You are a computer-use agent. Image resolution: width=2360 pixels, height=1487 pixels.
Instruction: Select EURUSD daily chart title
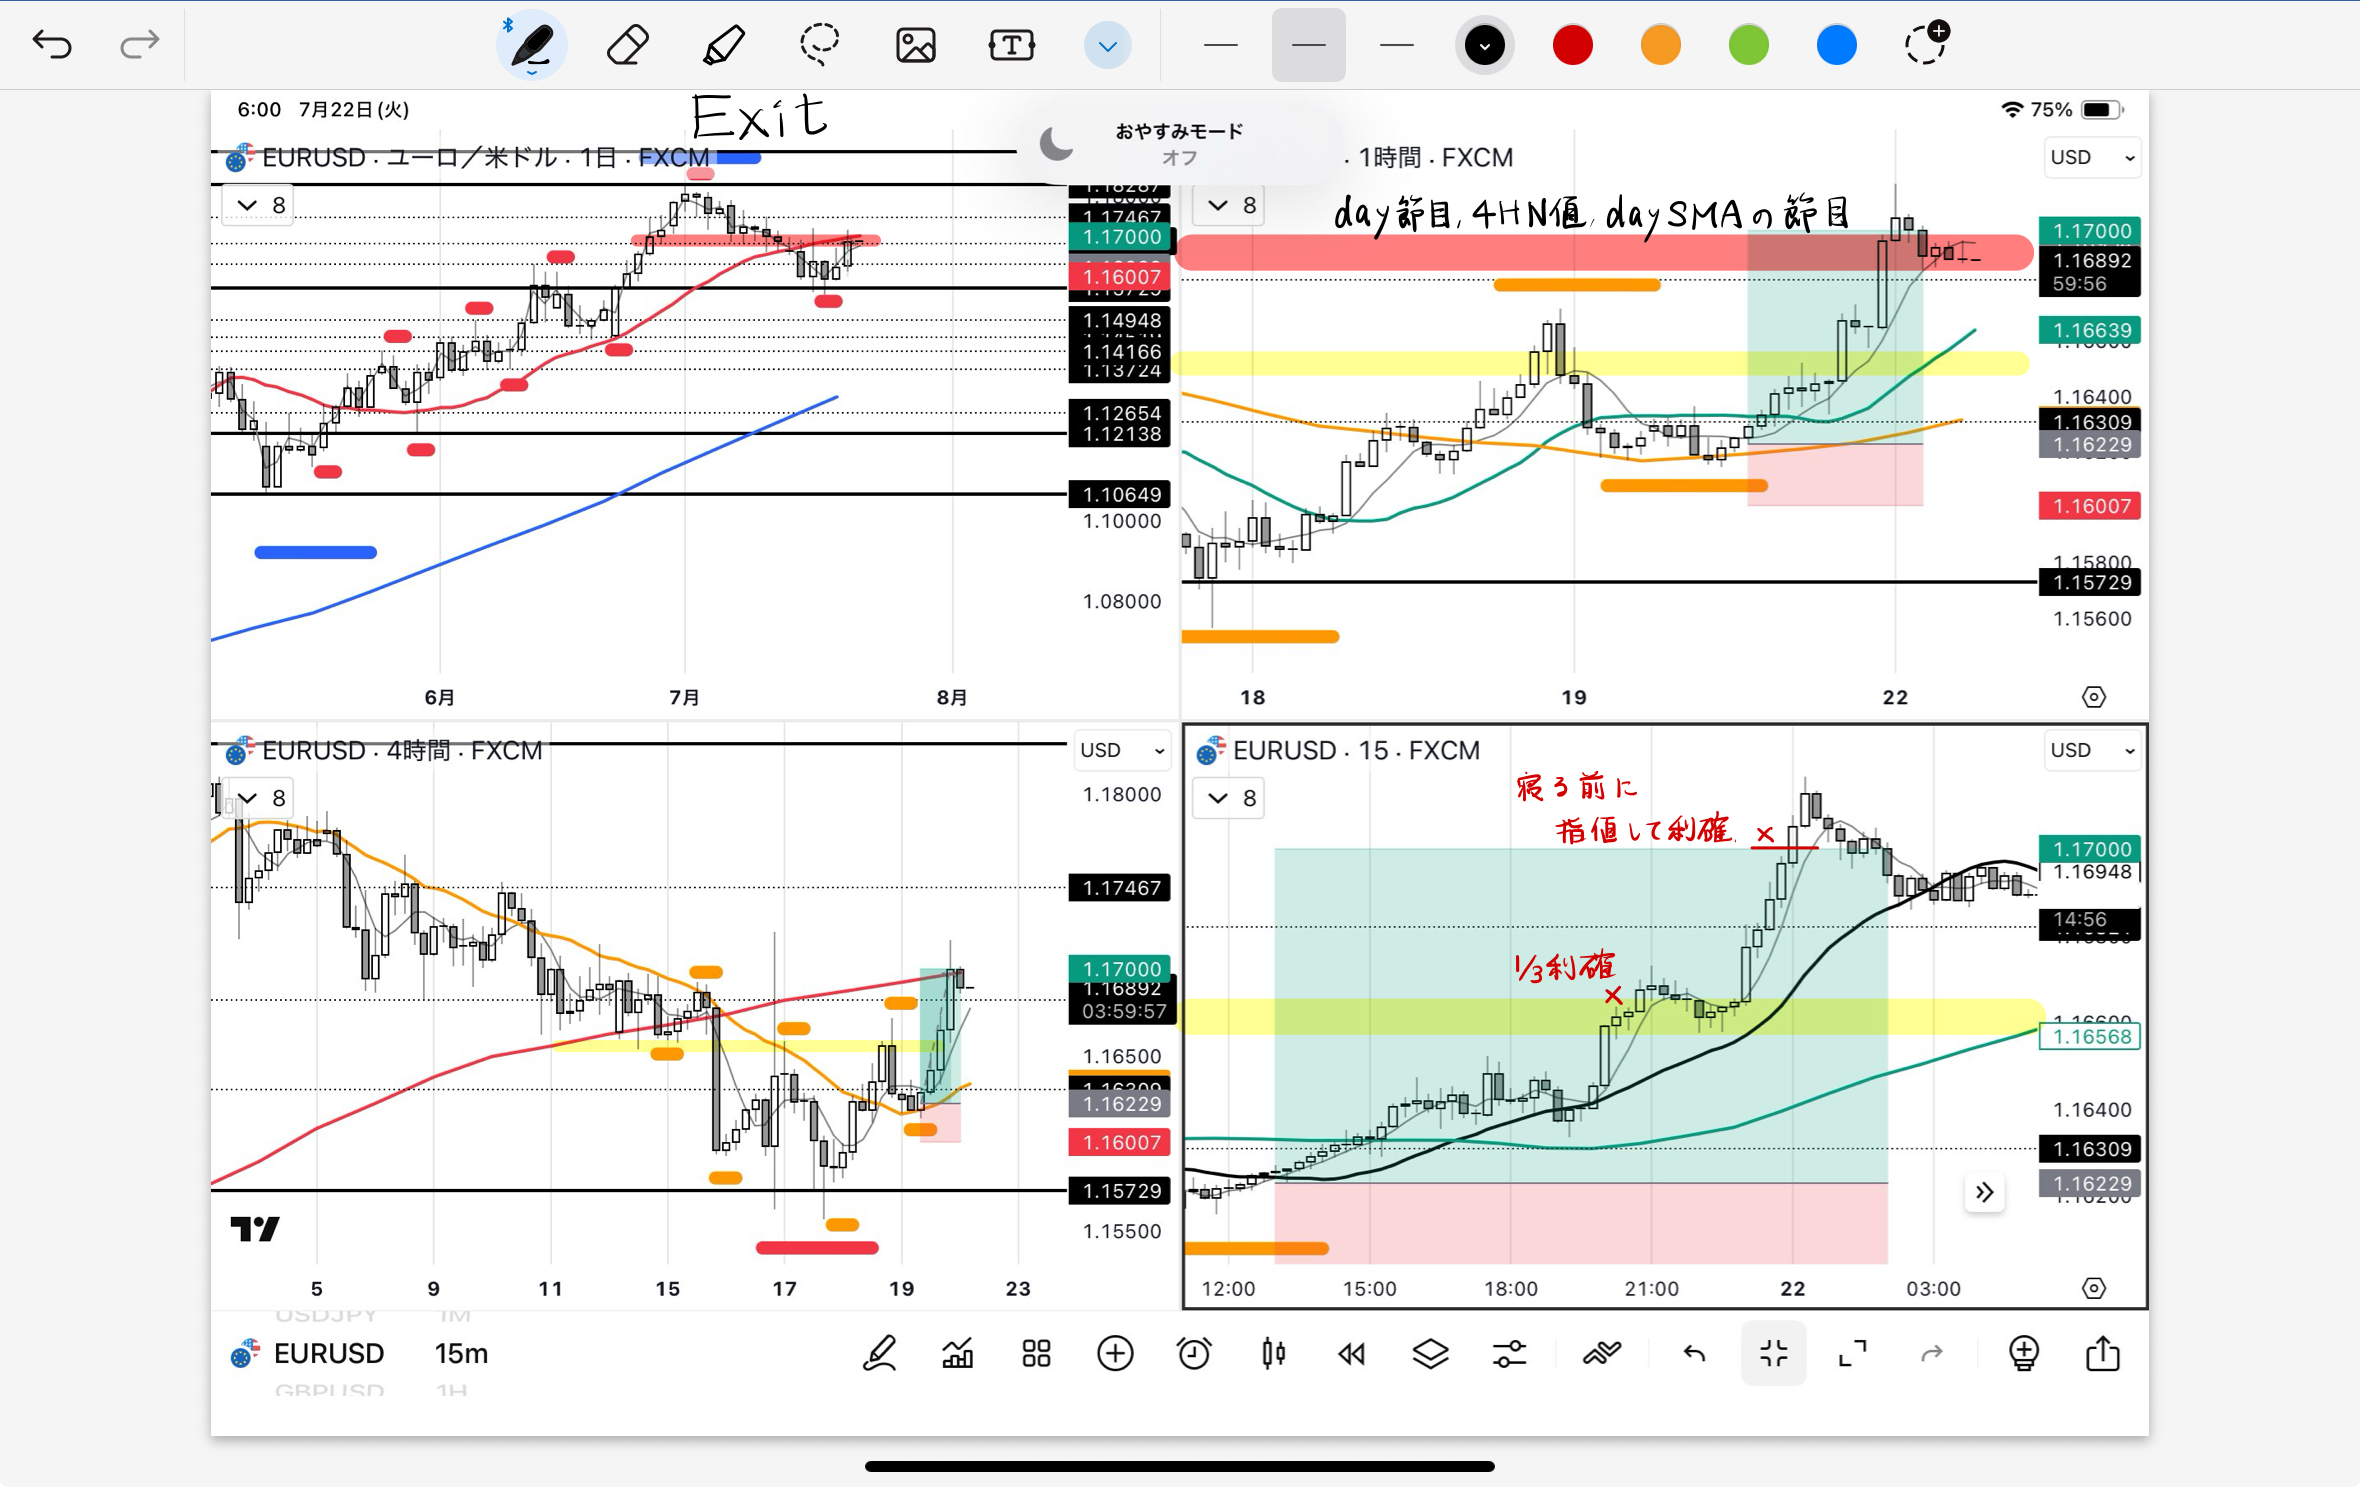coord(486,157)
